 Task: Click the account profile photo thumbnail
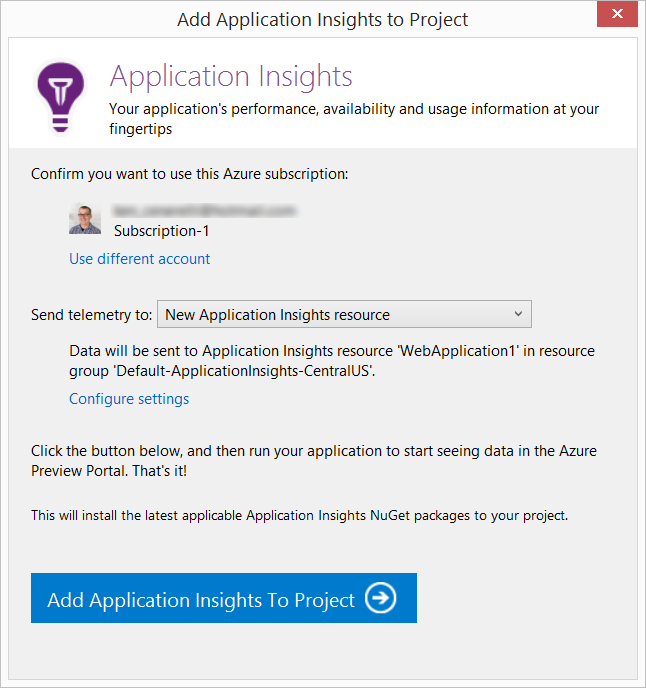click(85, 219)
